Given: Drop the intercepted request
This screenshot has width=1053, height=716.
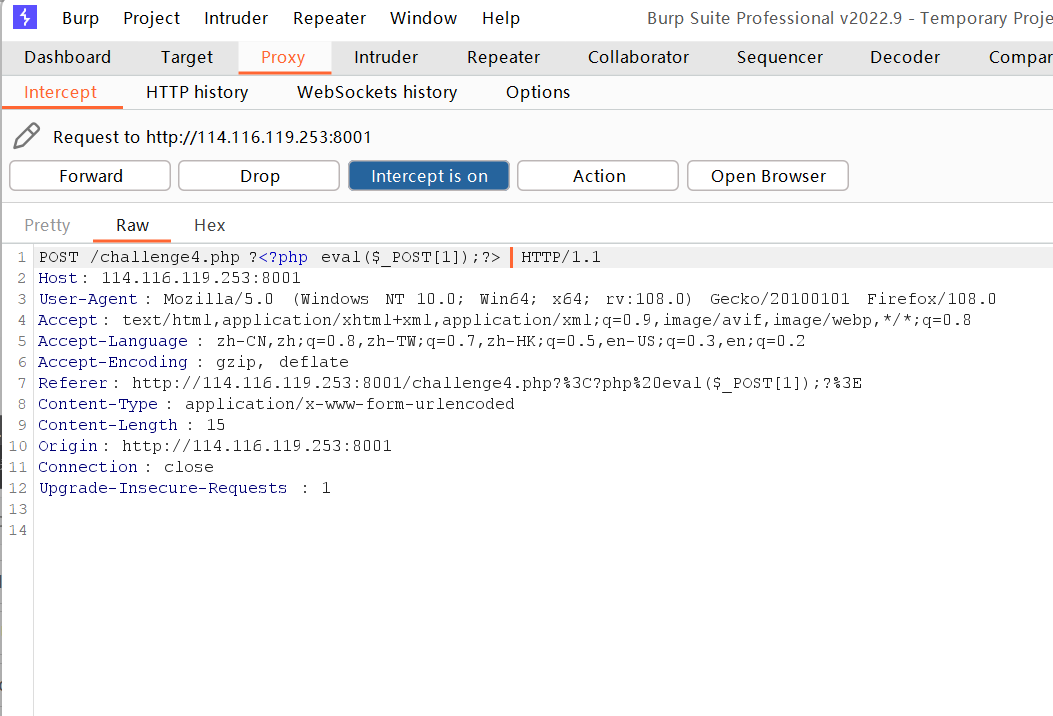Looking at the screenshot, I should point(259,176).
